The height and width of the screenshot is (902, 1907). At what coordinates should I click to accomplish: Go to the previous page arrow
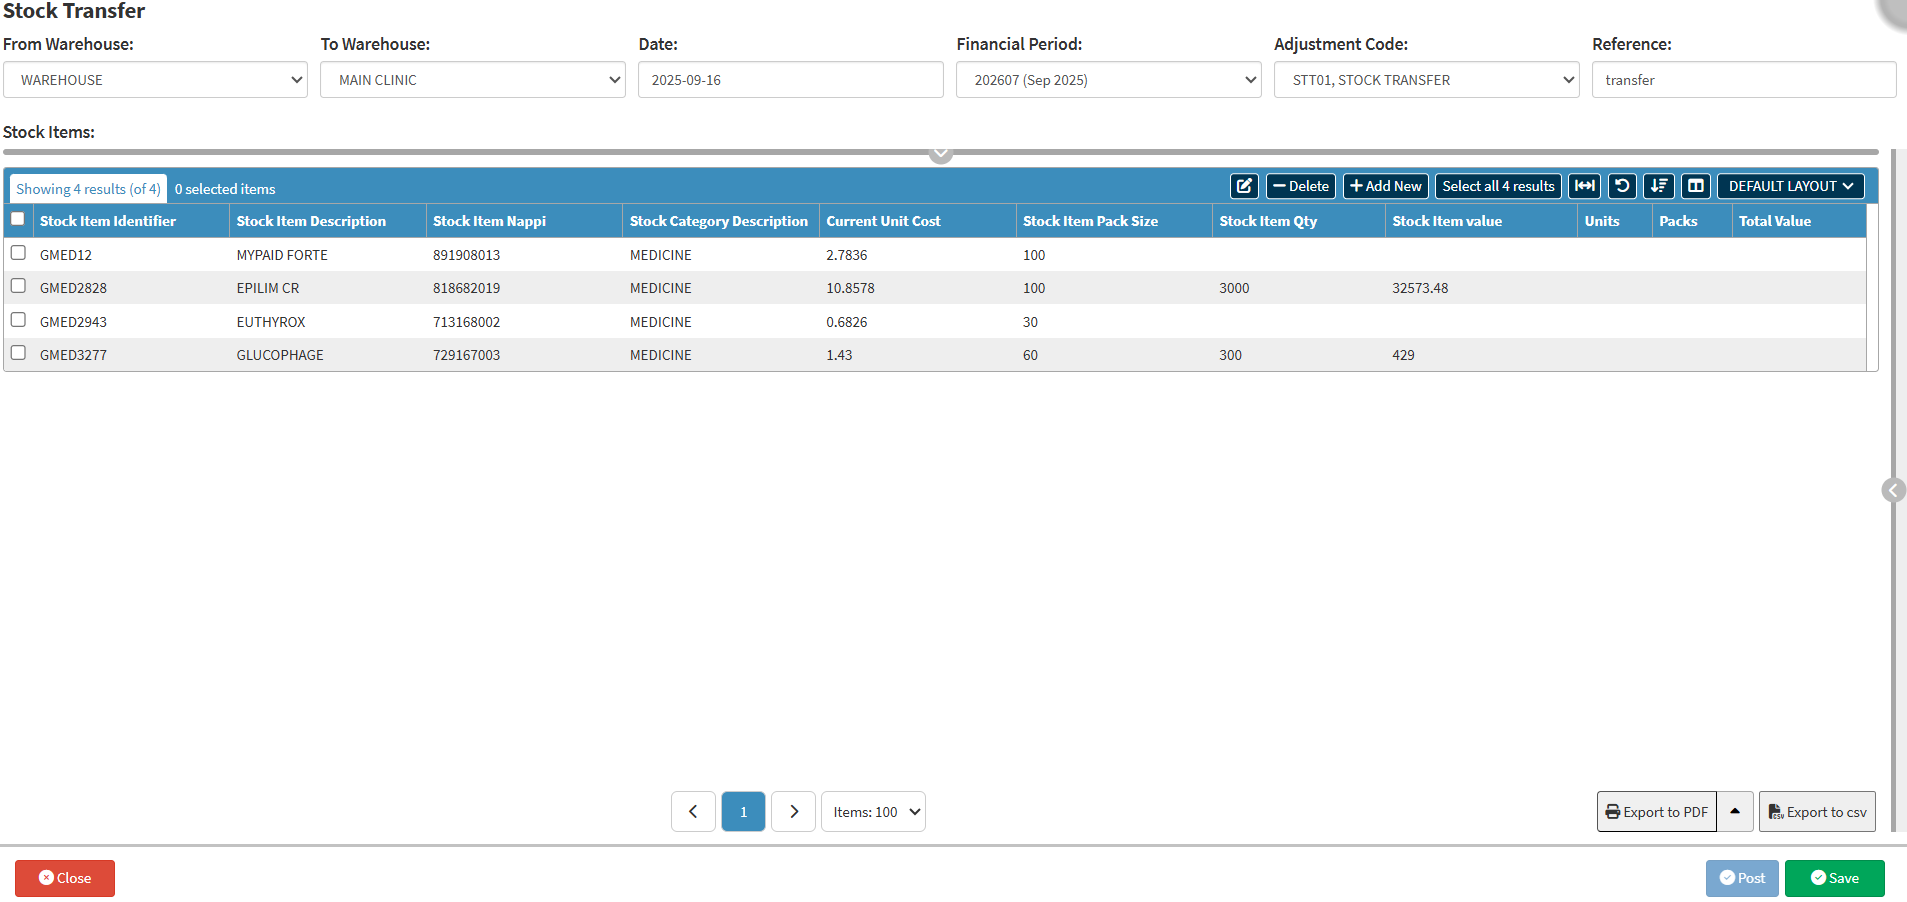point(693,812)
